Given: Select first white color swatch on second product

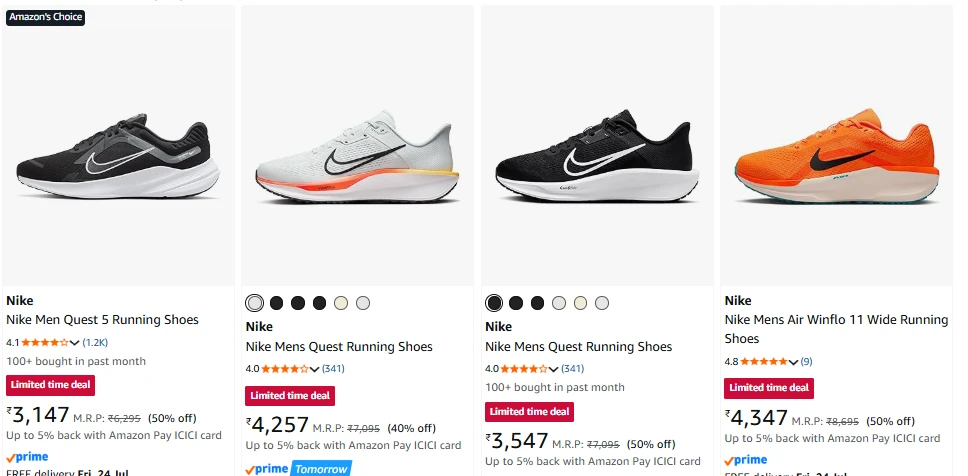Looking at the screenshot, I should (254, 303).
